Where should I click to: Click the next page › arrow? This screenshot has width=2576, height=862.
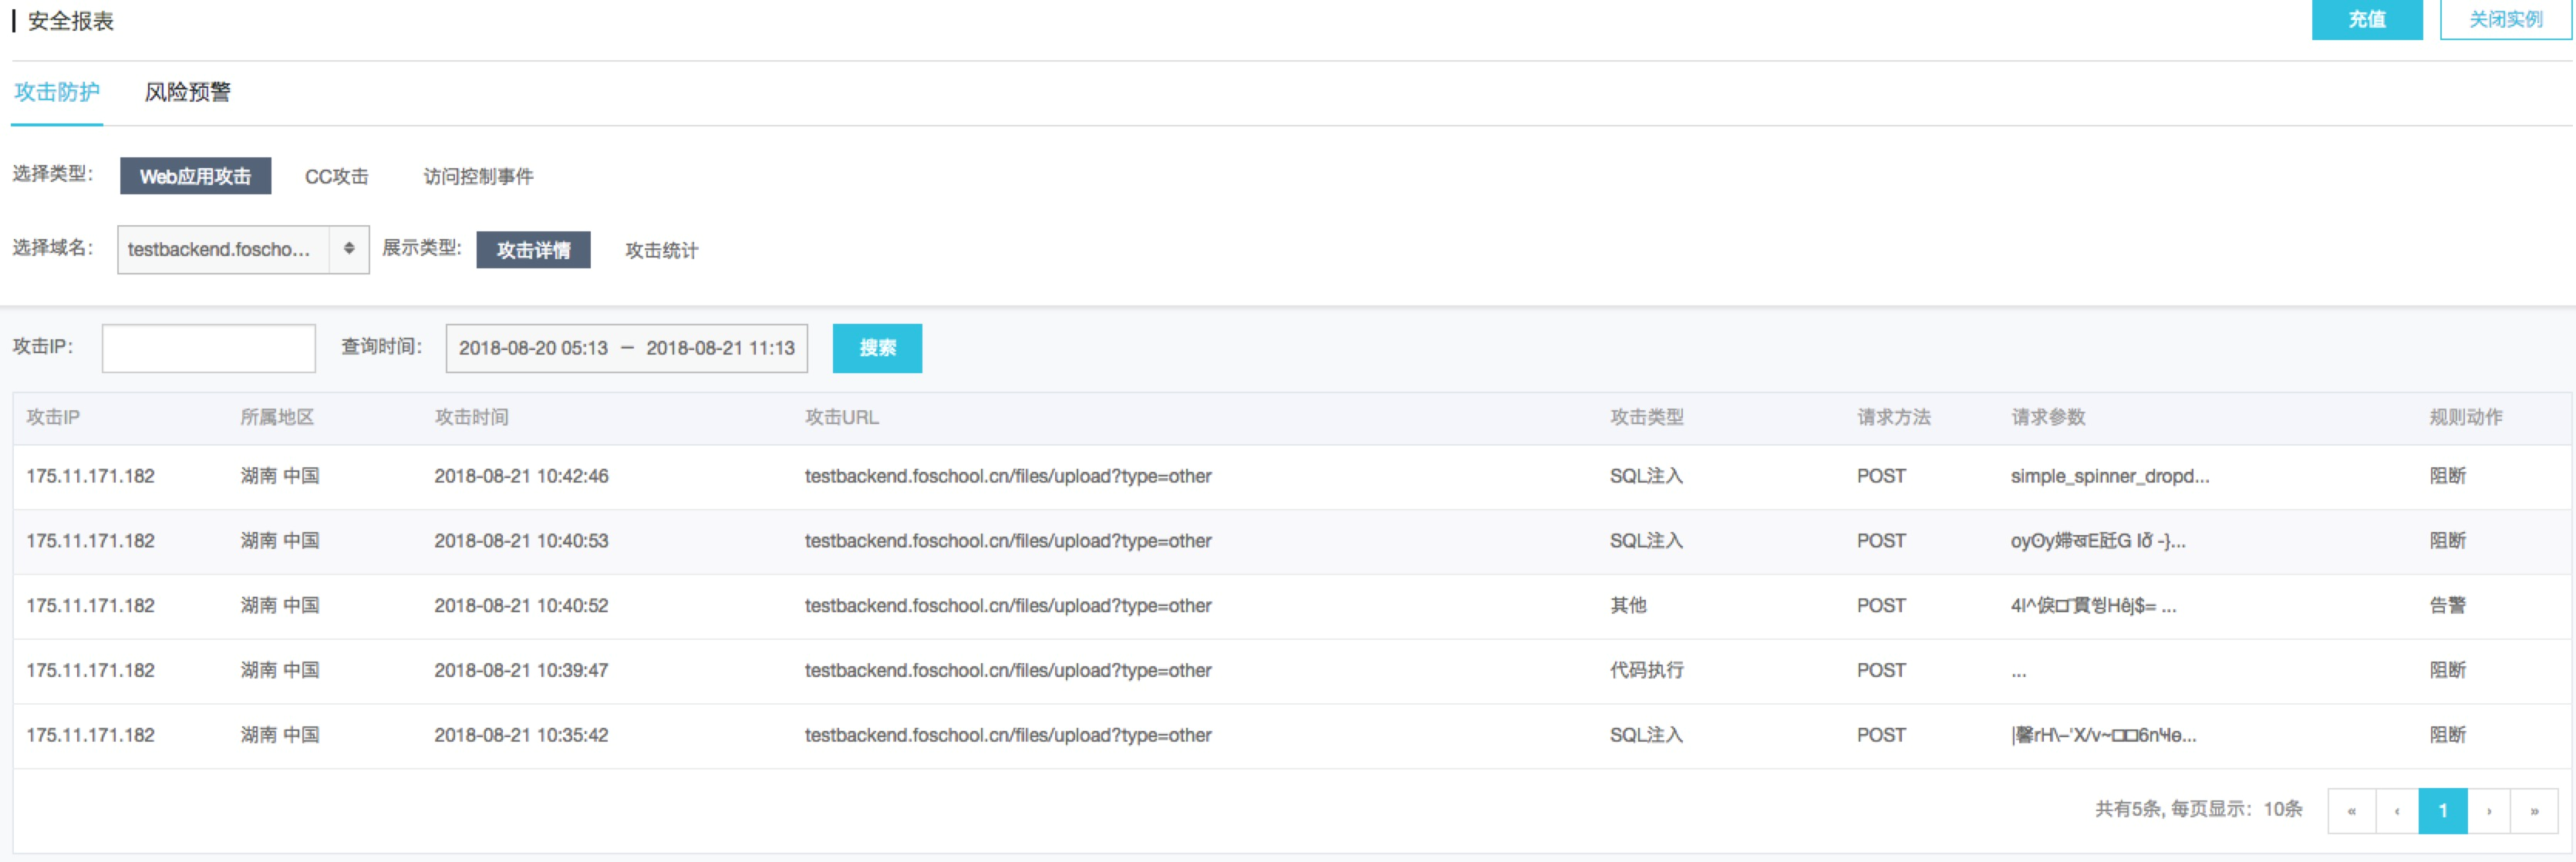[2489, 811]
